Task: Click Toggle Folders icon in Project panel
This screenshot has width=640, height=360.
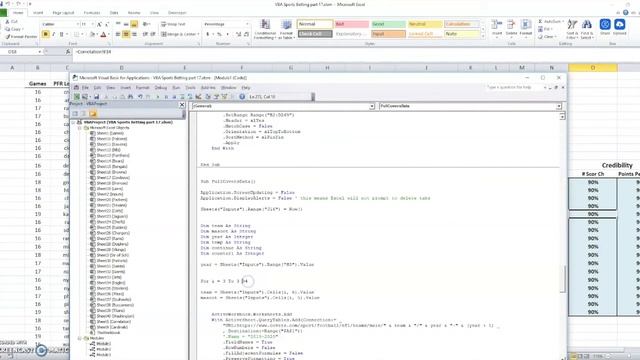Action: pyautogui.click(x=93, y=114)
